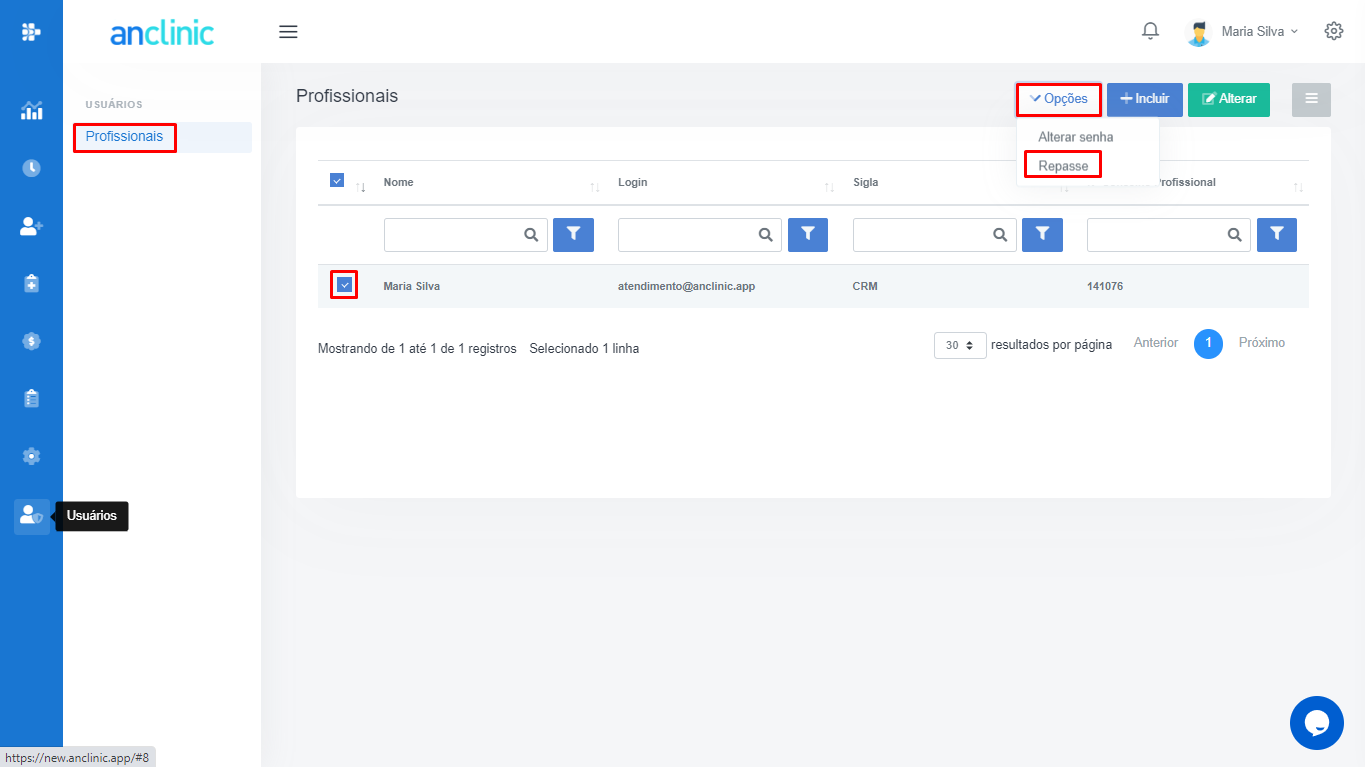Select page 1 in pagination
This screenshot has width=1365, height=767.
(x=1208, y=344)
